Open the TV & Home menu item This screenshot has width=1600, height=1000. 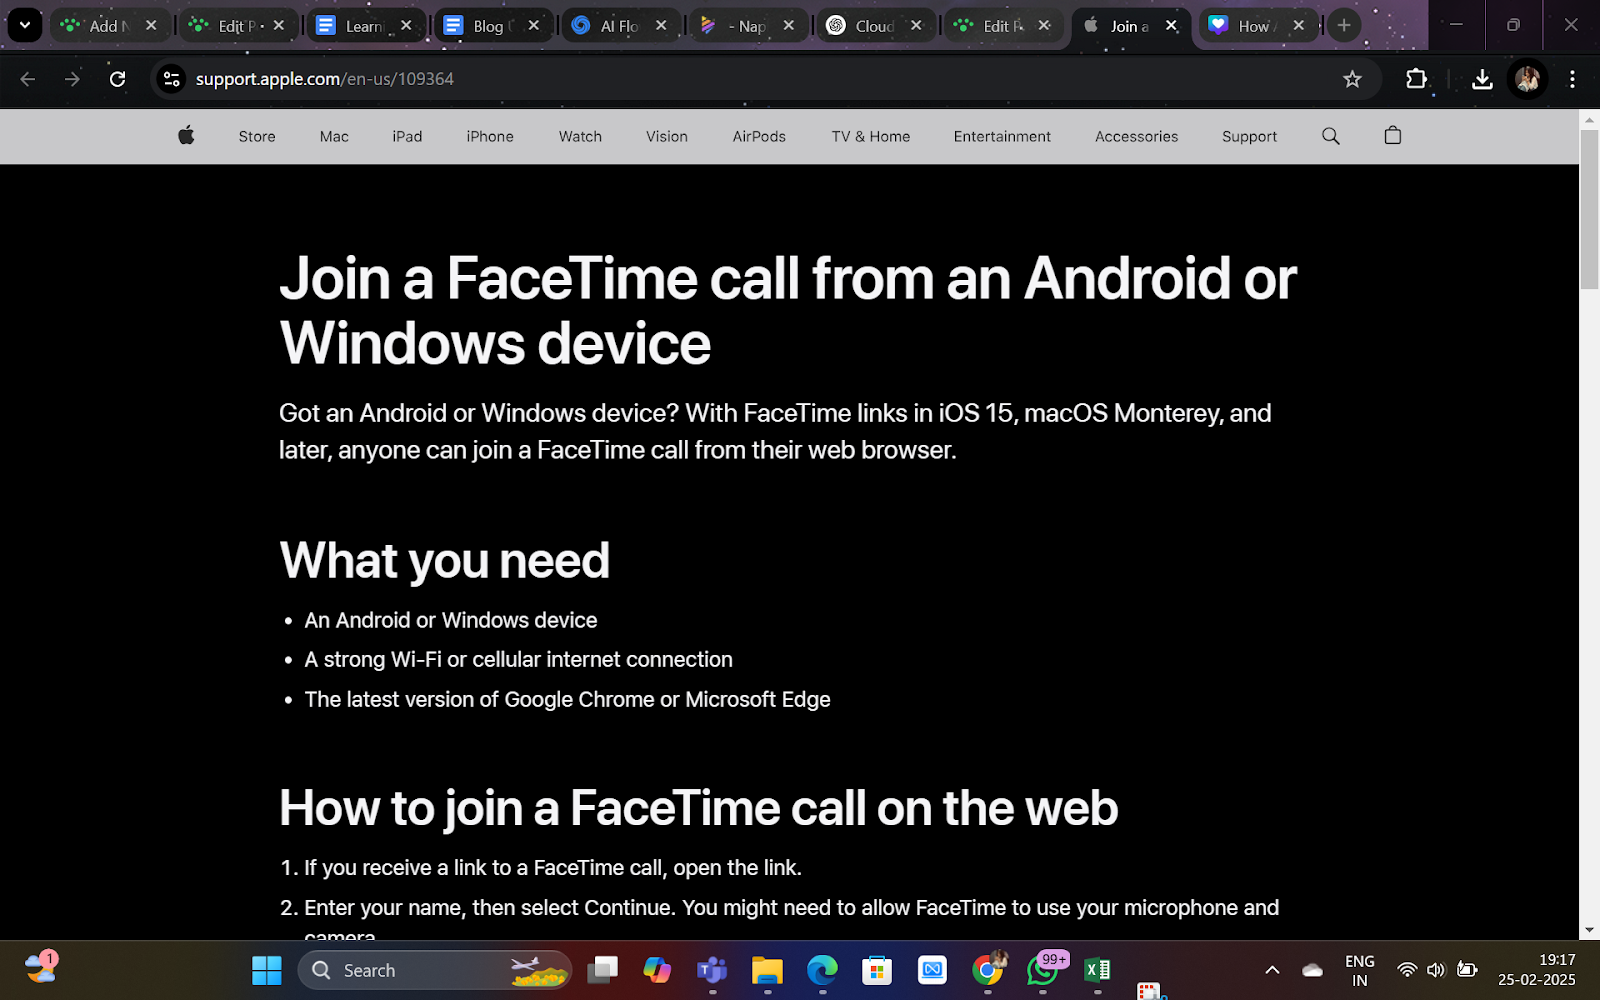(871, 136)
